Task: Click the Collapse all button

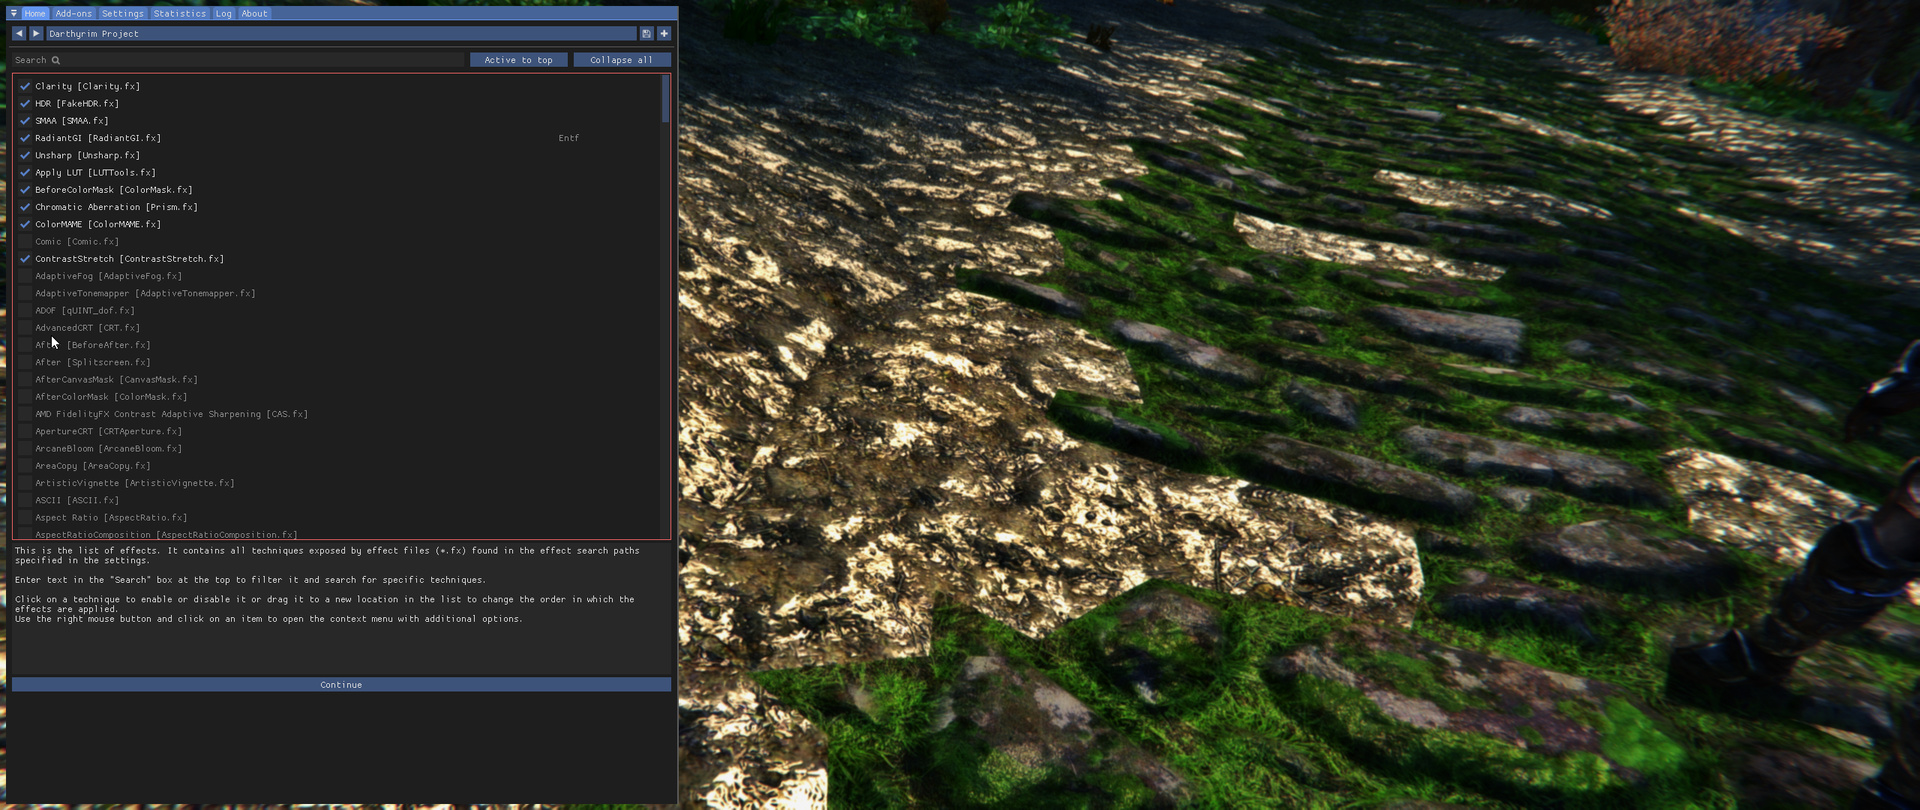Action: tap(621, 60)
